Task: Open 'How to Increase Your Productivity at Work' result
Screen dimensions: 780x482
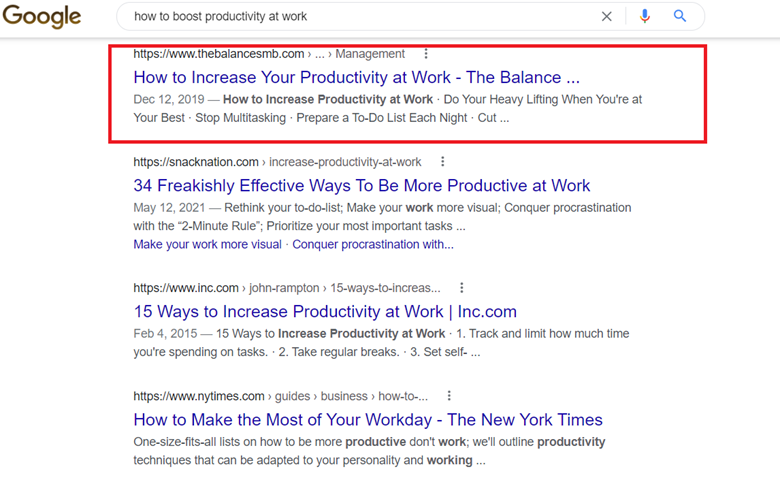Action: (x=357, y=78)
